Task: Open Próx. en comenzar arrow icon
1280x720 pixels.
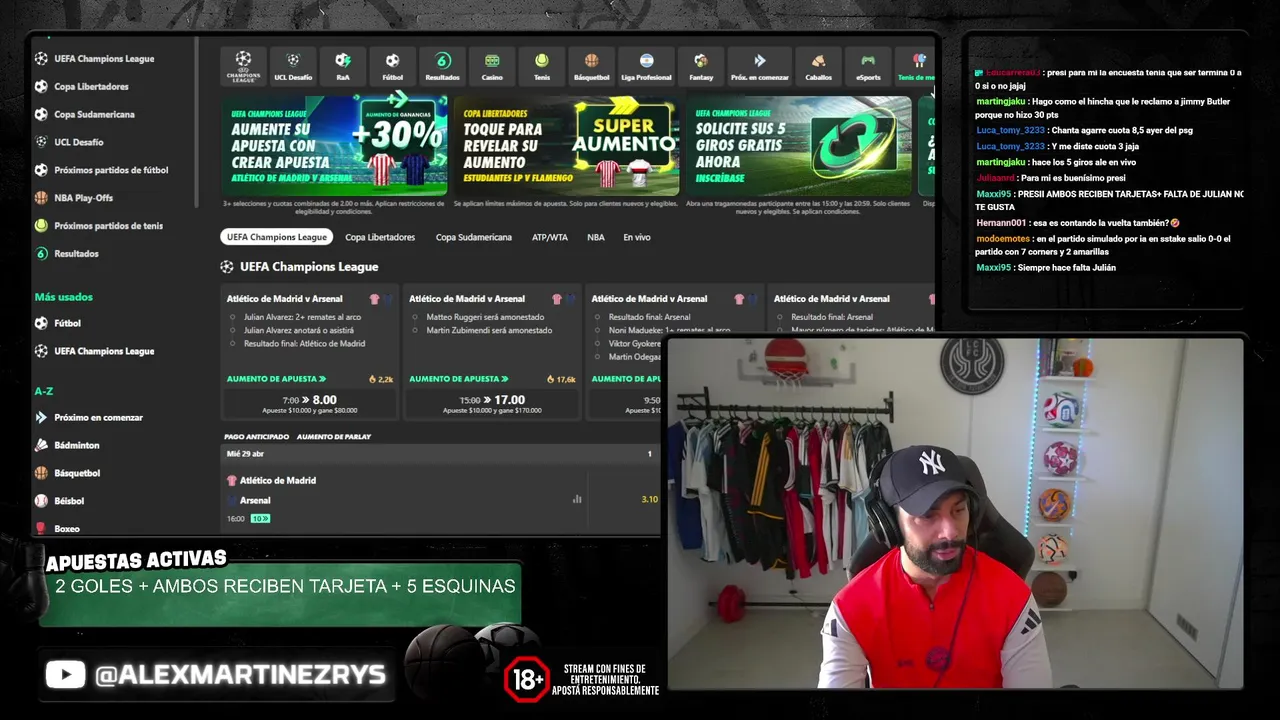Action: point(760,66)
